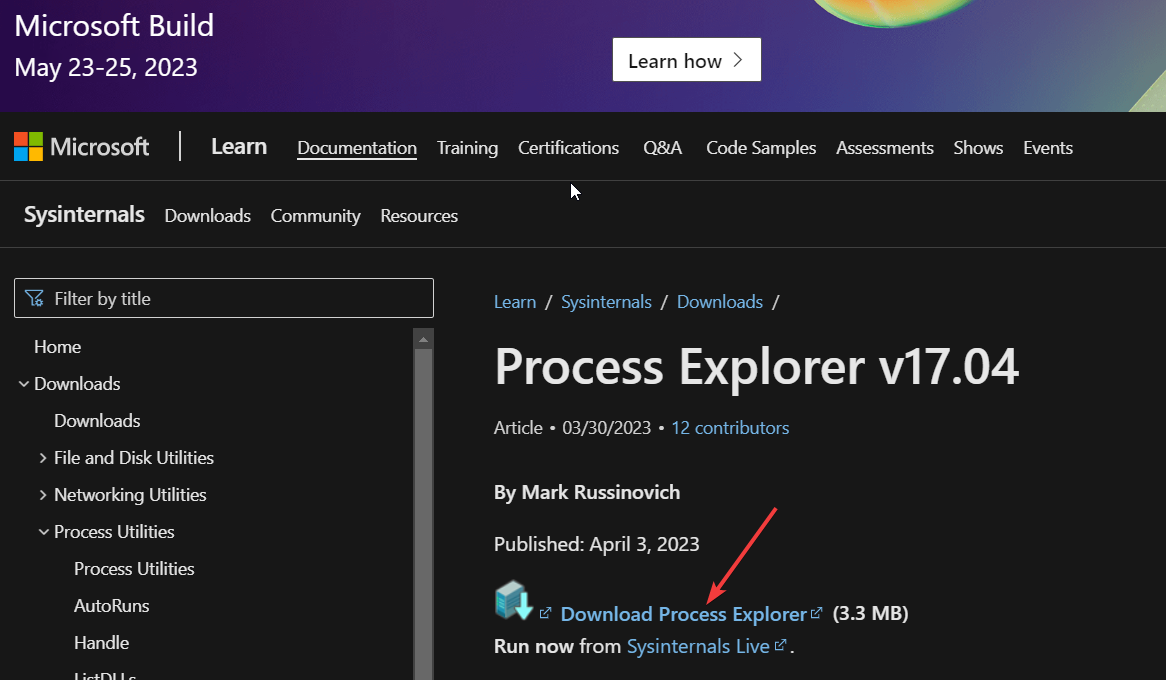1166x680 pixels.
Task: Expand the File and Disk Utilities section
Action: pos(42,457)
